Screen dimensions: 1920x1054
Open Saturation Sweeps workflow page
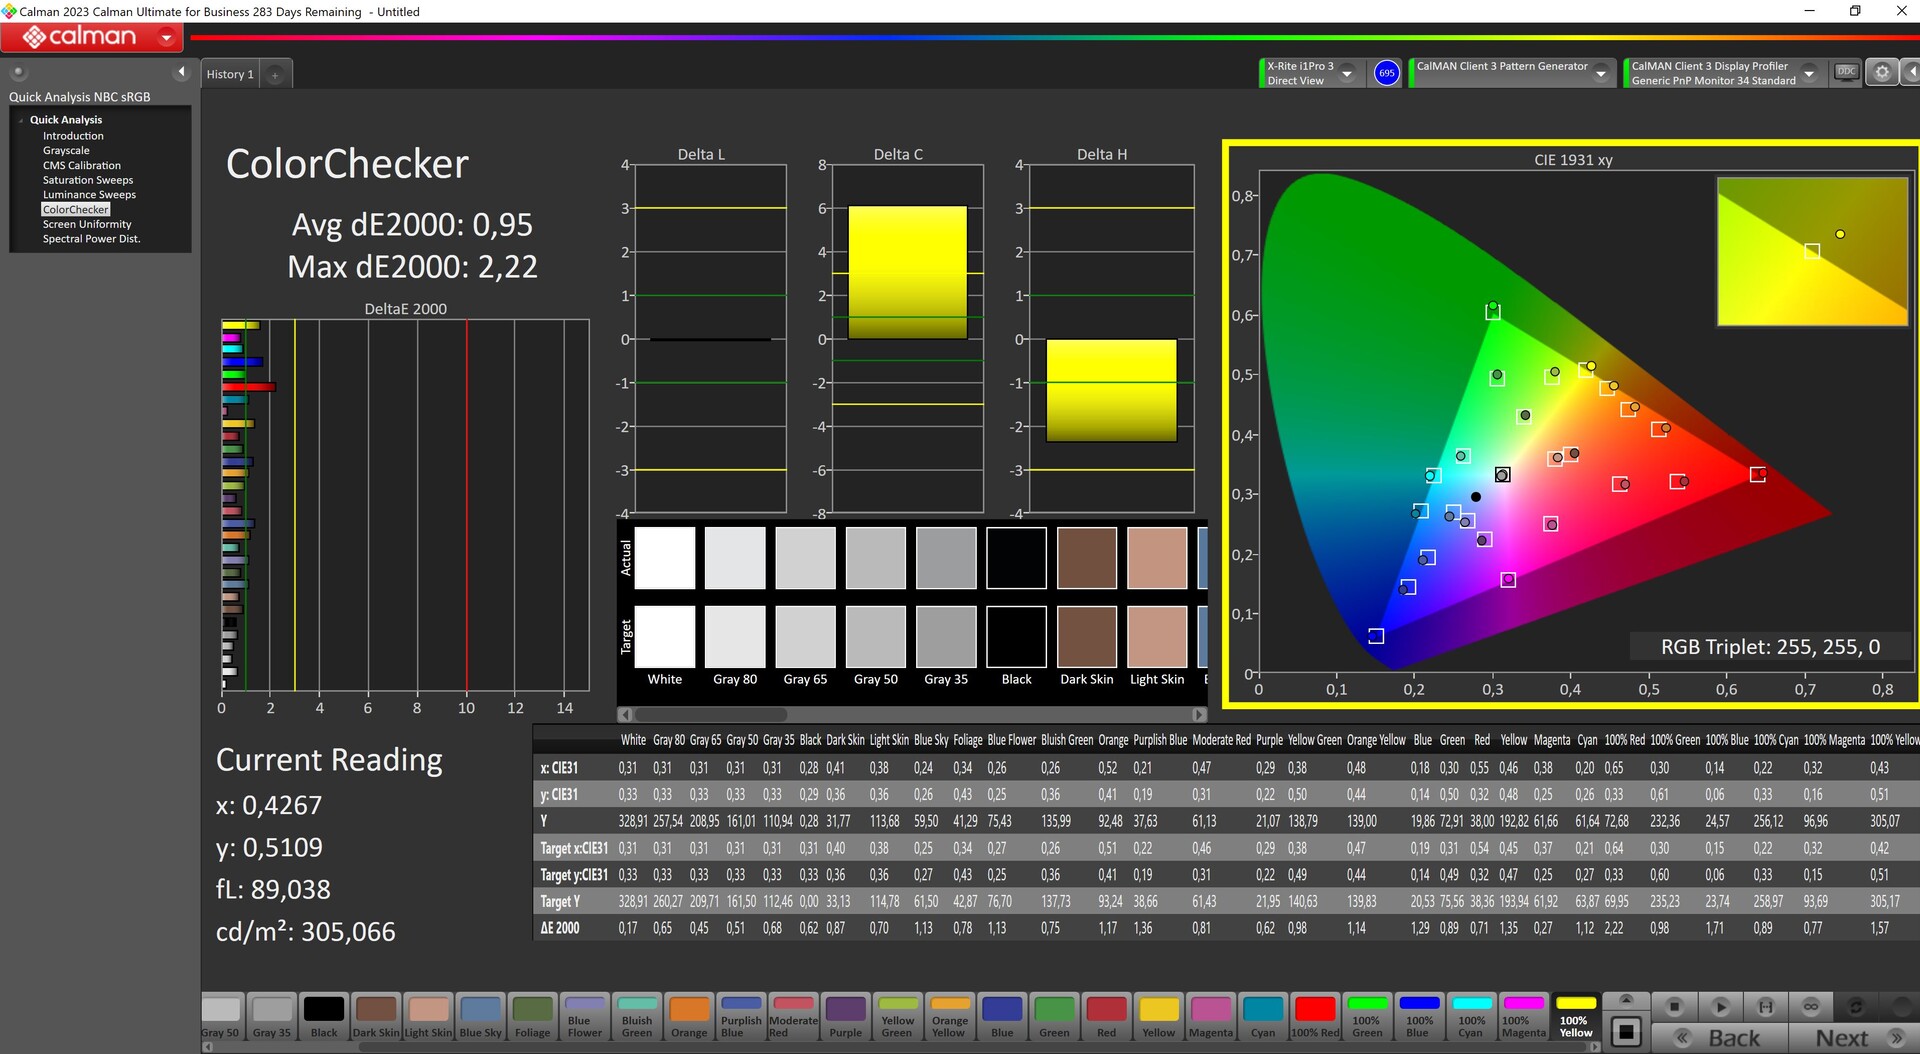(88, 180)
